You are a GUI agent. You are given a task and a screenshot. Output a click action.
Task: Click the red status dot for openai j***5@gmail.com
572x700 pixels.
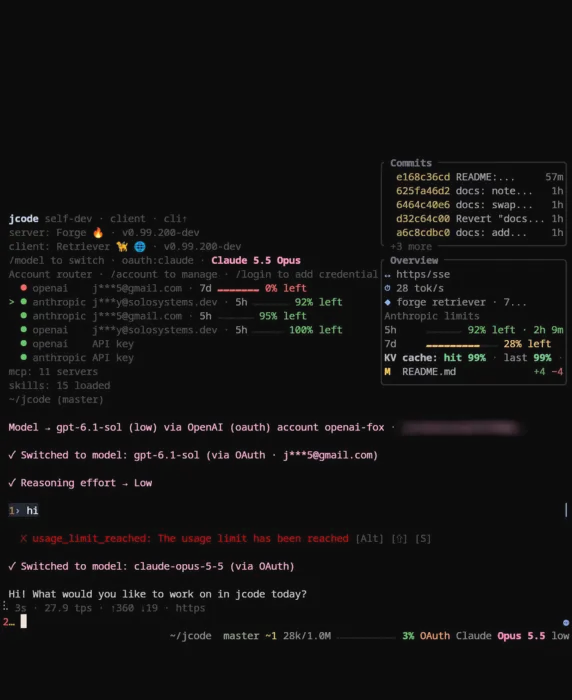[x=24, y=288]
